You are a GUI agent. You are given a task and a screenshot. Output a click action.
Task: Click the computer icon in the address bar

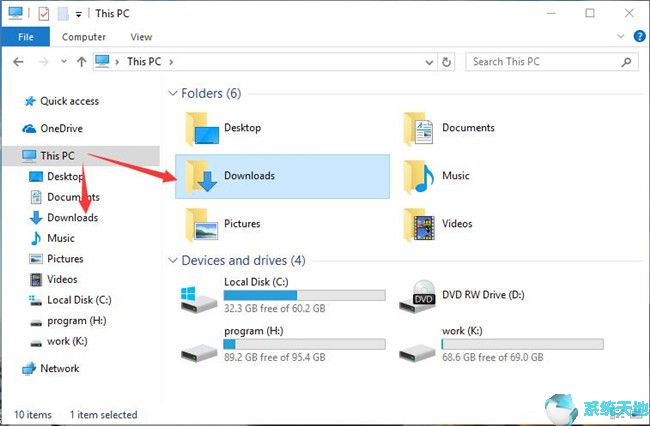[102, 61]
